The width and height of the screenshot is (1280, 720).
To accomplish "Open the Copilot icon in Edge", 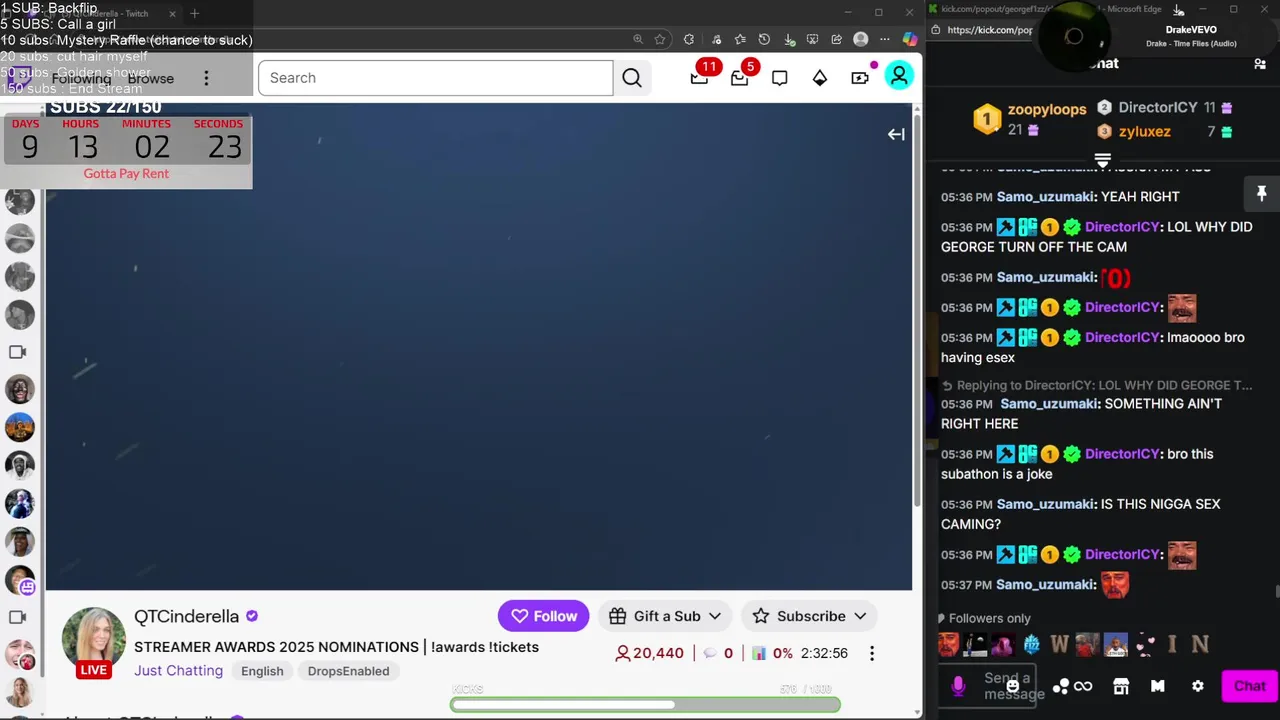I will 909,39.
